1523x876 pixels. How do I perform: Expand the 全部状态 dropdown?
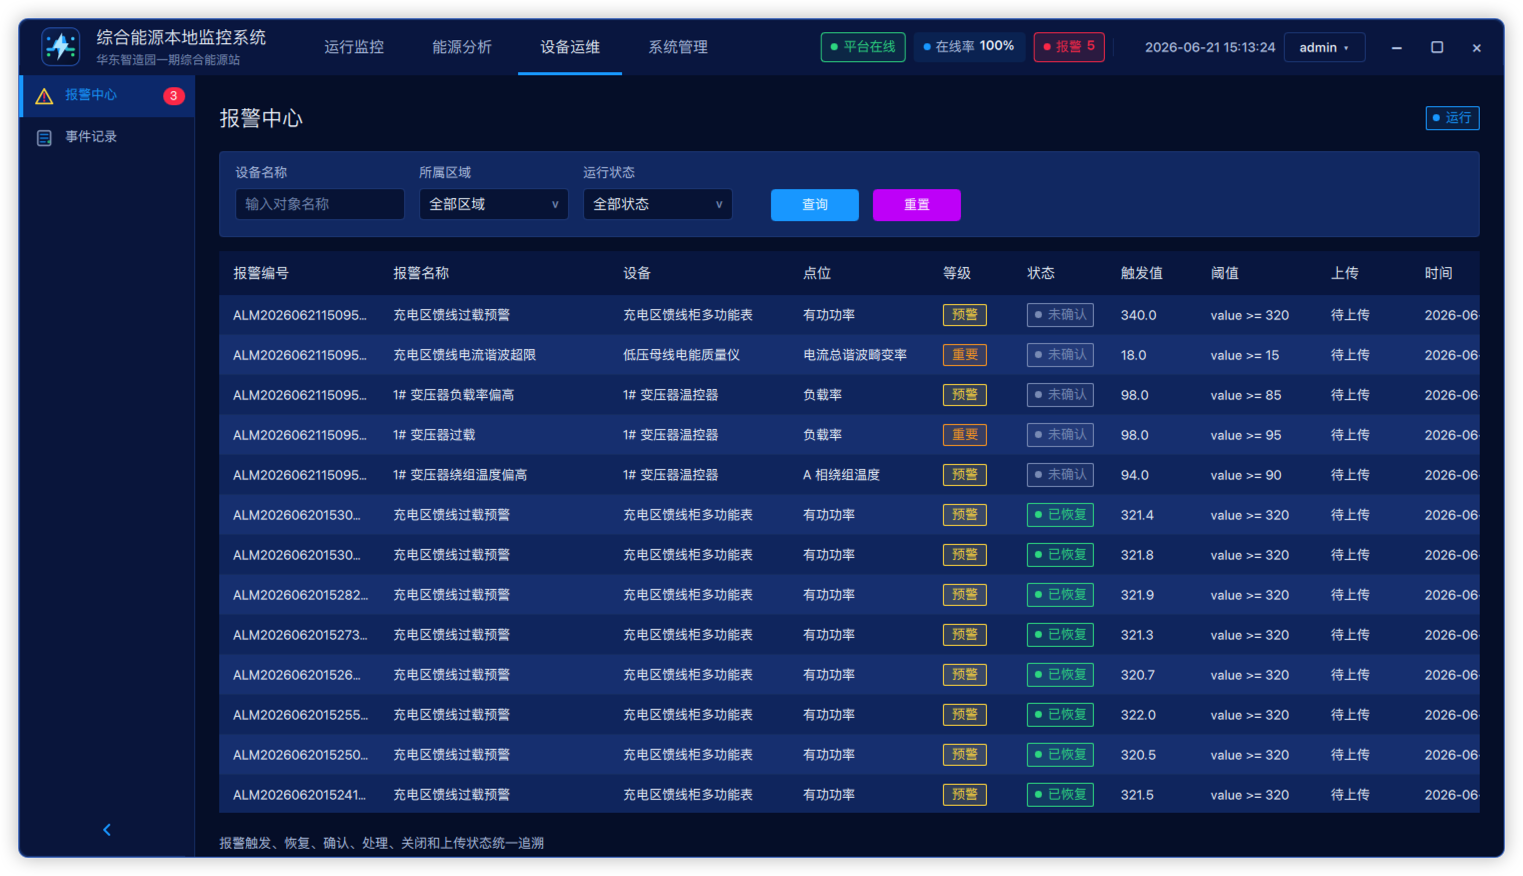(658, 204)
